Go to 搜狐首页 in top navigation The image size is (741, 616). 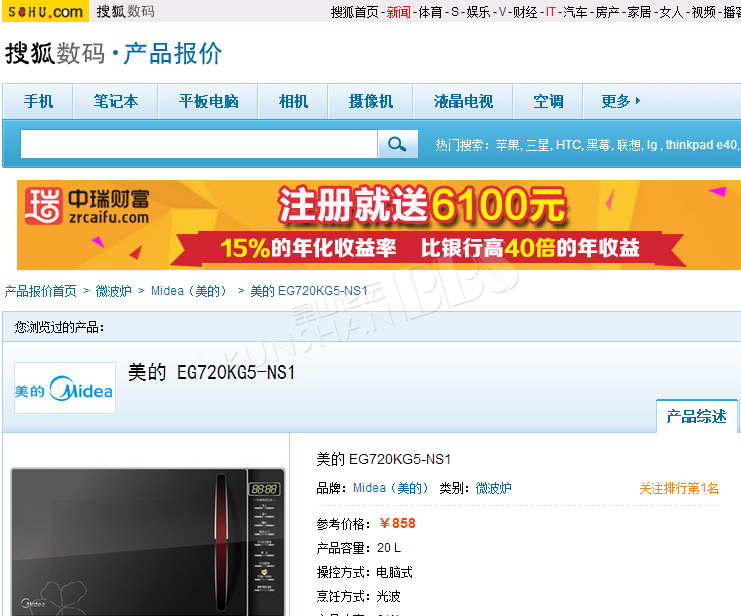pos(354,12)
